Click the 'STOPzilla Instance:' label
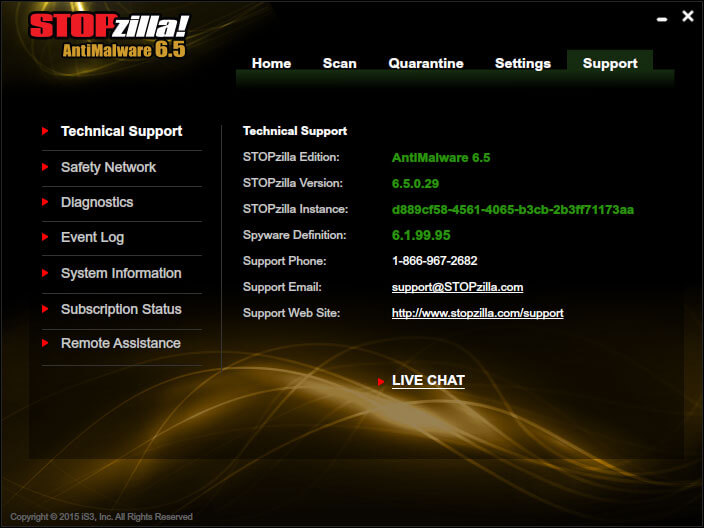This screenshot has width=704, height=528. pyautogui.click(x=295, y=209)
